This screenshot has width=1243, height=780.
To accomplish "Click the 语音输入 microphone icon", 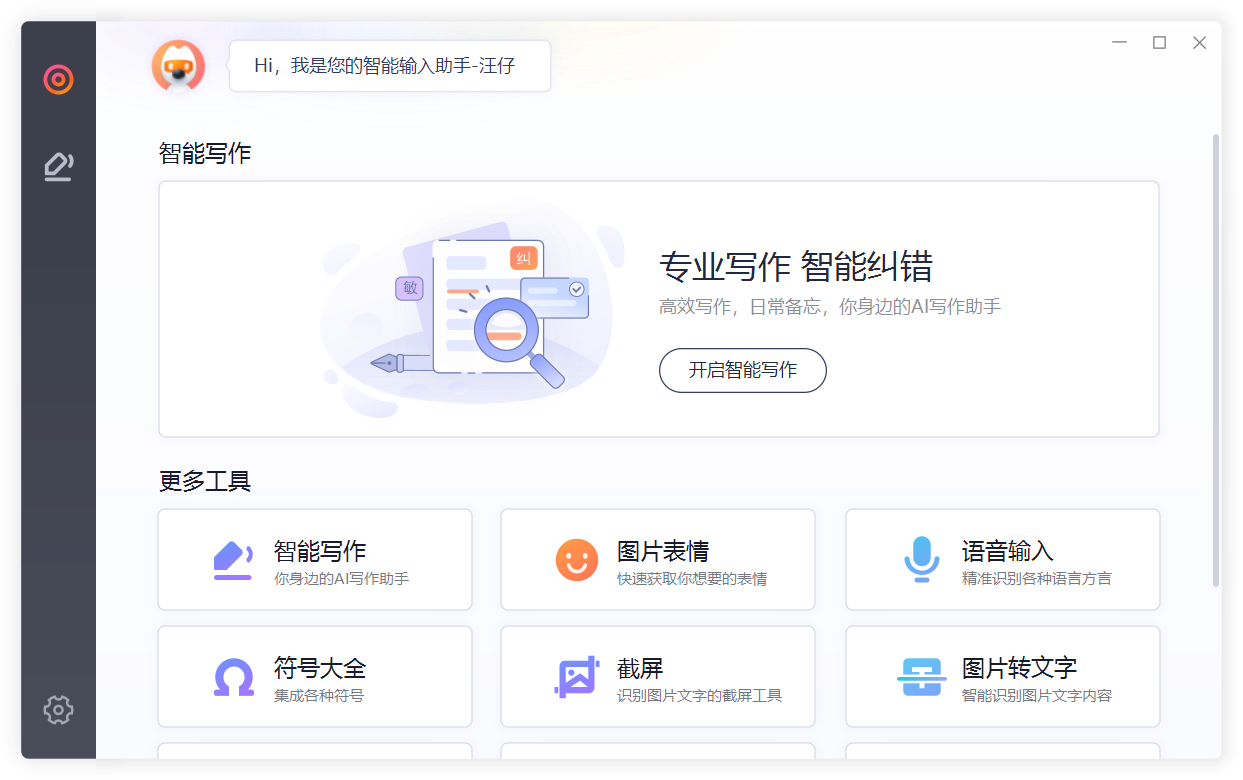I will (x=921, y=560).
